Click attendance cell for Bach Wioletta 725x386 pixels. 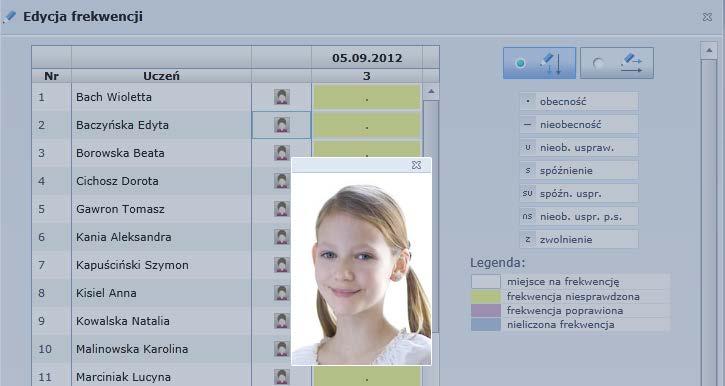tap(367, 97)
